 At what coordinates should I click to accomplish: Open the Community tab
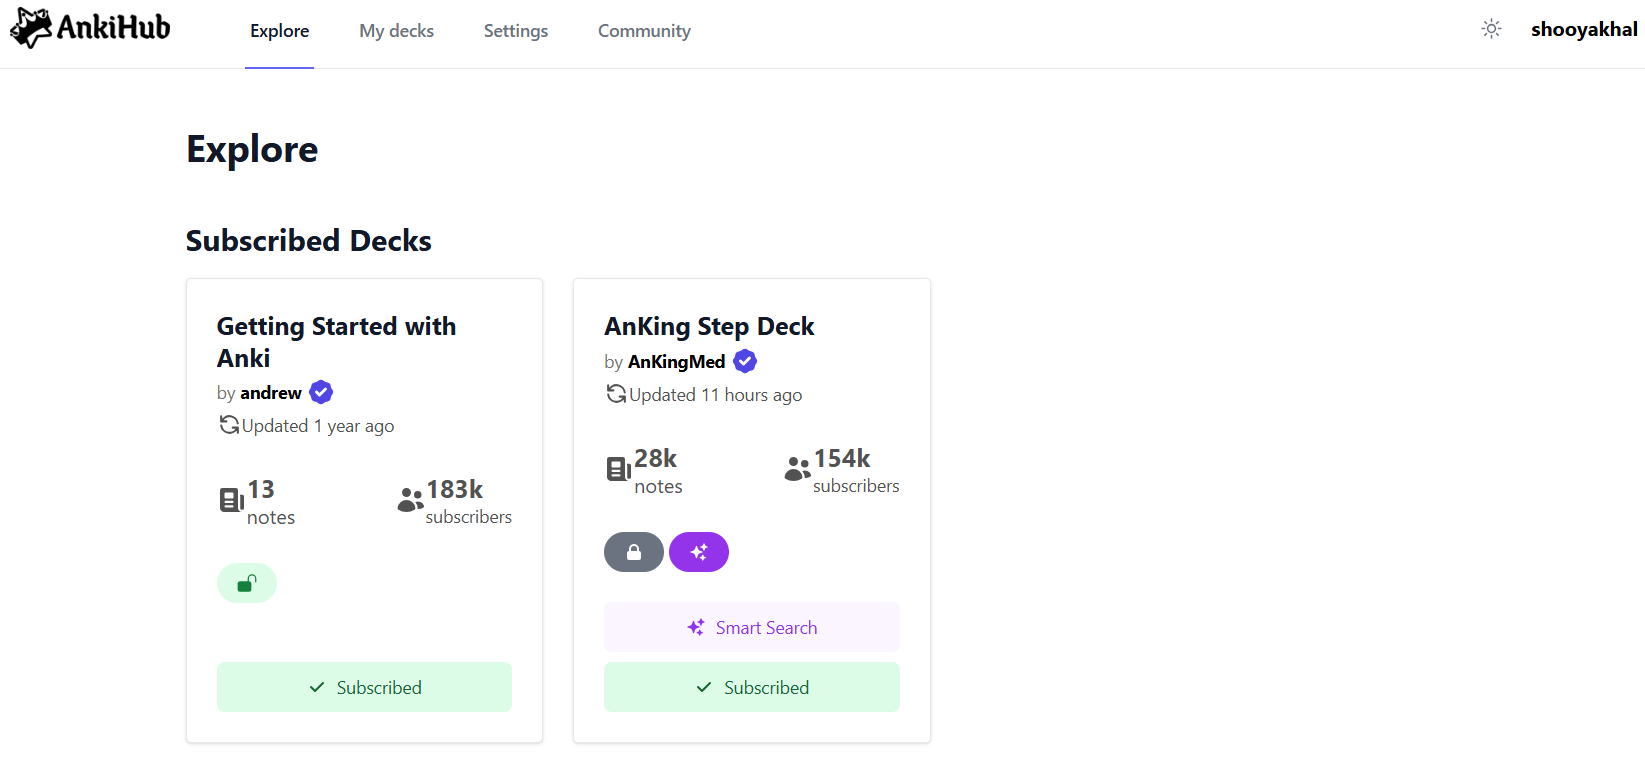[644, 31]
